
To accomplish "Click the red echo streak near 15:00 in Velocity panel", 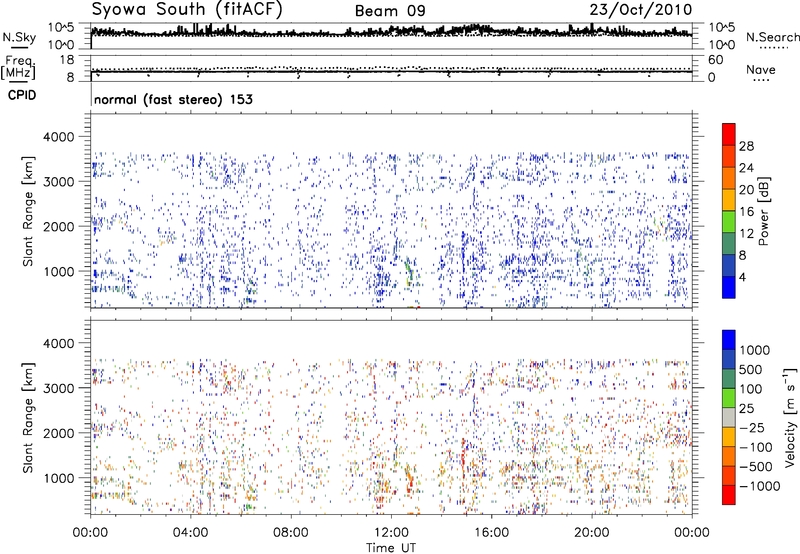I will pyautogui.click(x=464, y=454).
